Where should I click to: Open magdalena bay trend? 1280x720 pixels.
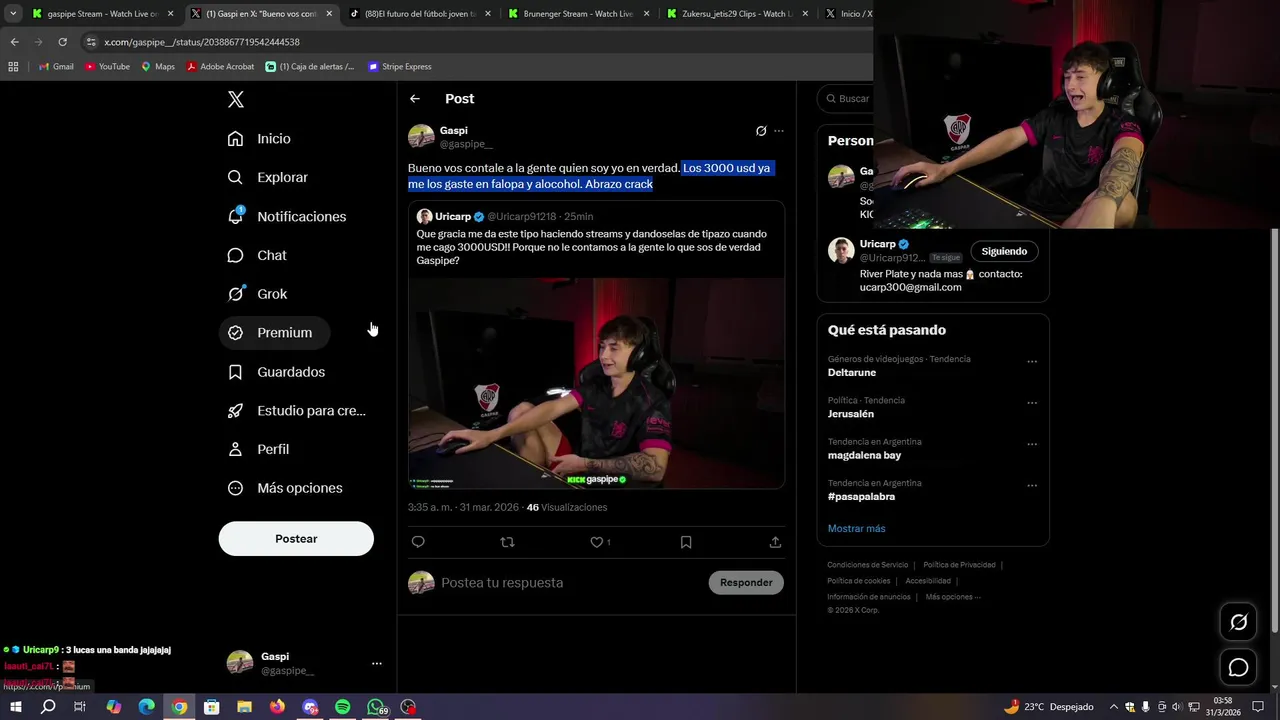[x=865, y=455]
